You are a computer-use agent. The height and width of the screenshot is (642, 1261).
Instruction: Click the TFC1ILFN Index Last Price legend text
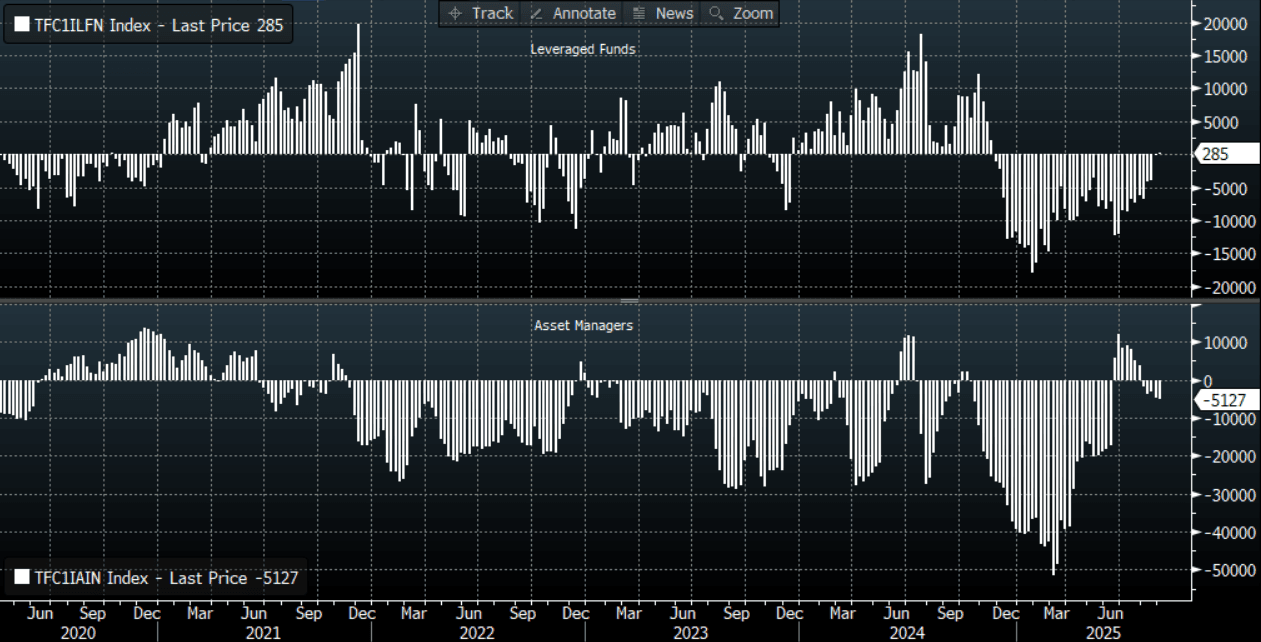coord(156,26)
